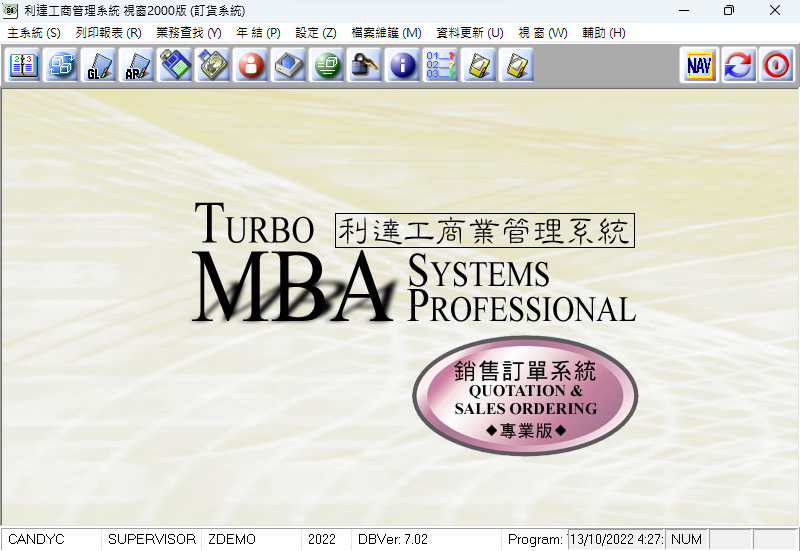This screenshot has width=800, height=551.
Task: Open the 主系統 (S) menu
Action: click(x=34, y=33)
